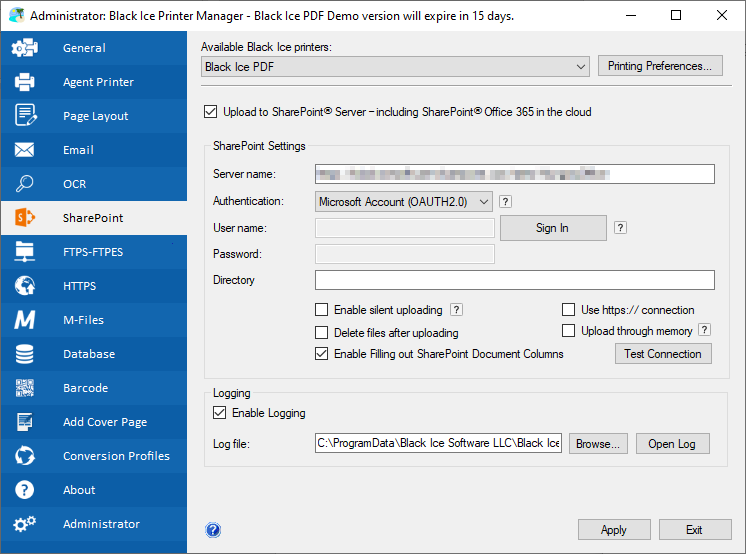Click Browse button for log file

pyautogui.click(x=598, y=444)
